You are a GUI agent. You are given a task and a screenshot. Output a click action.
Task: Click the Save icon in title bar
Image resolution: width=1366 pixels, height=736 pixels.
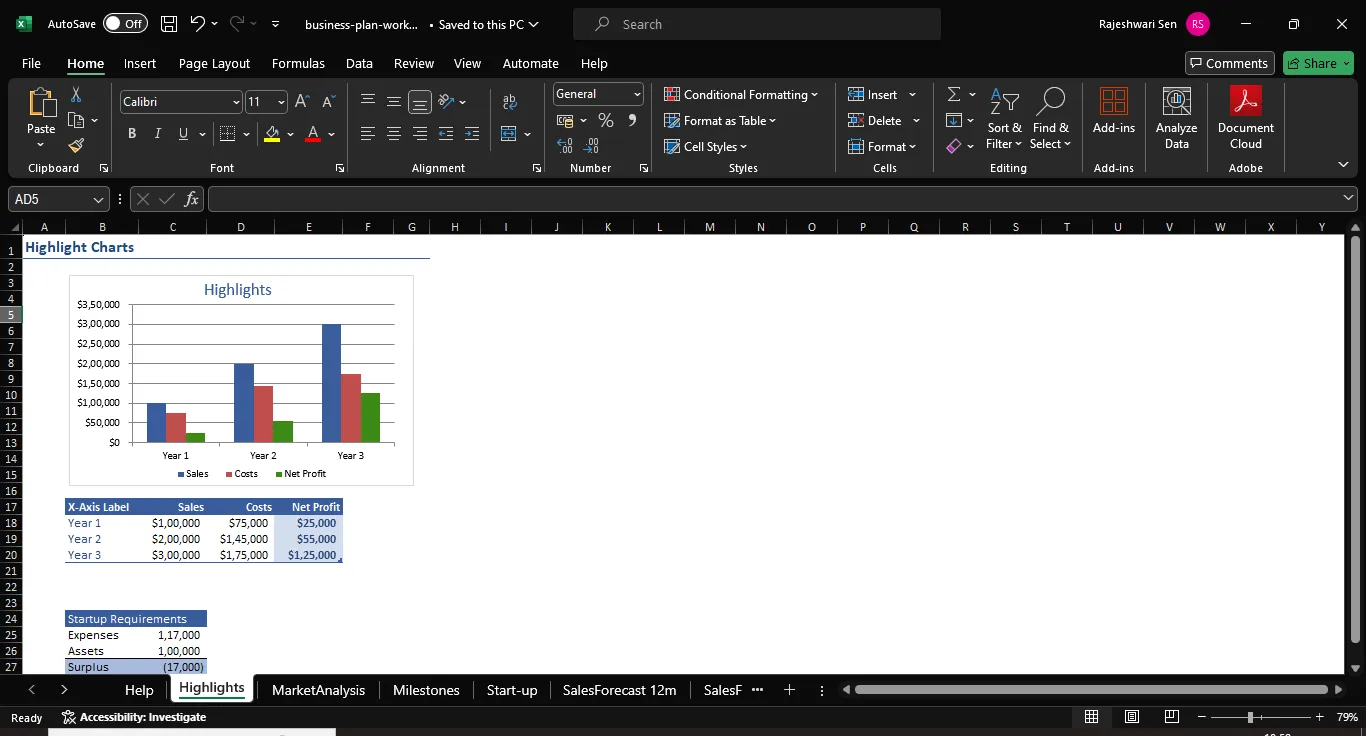coord(169,24)
